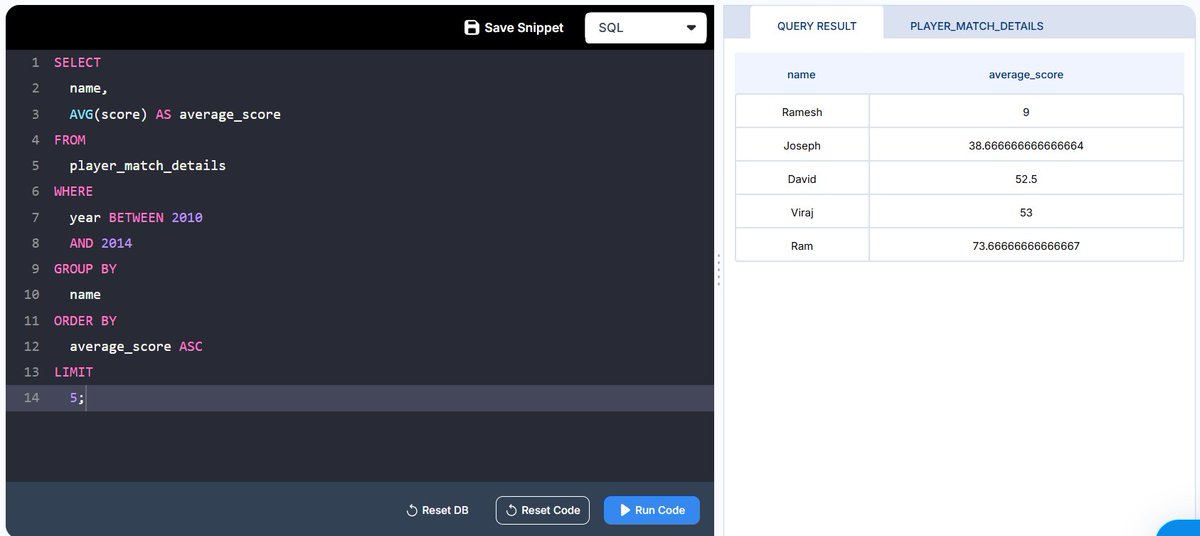The height and width of the screenshot is (536, 1200).
Task: Click the score 38.666666666666664
Action: click(x=1026, y=146)
